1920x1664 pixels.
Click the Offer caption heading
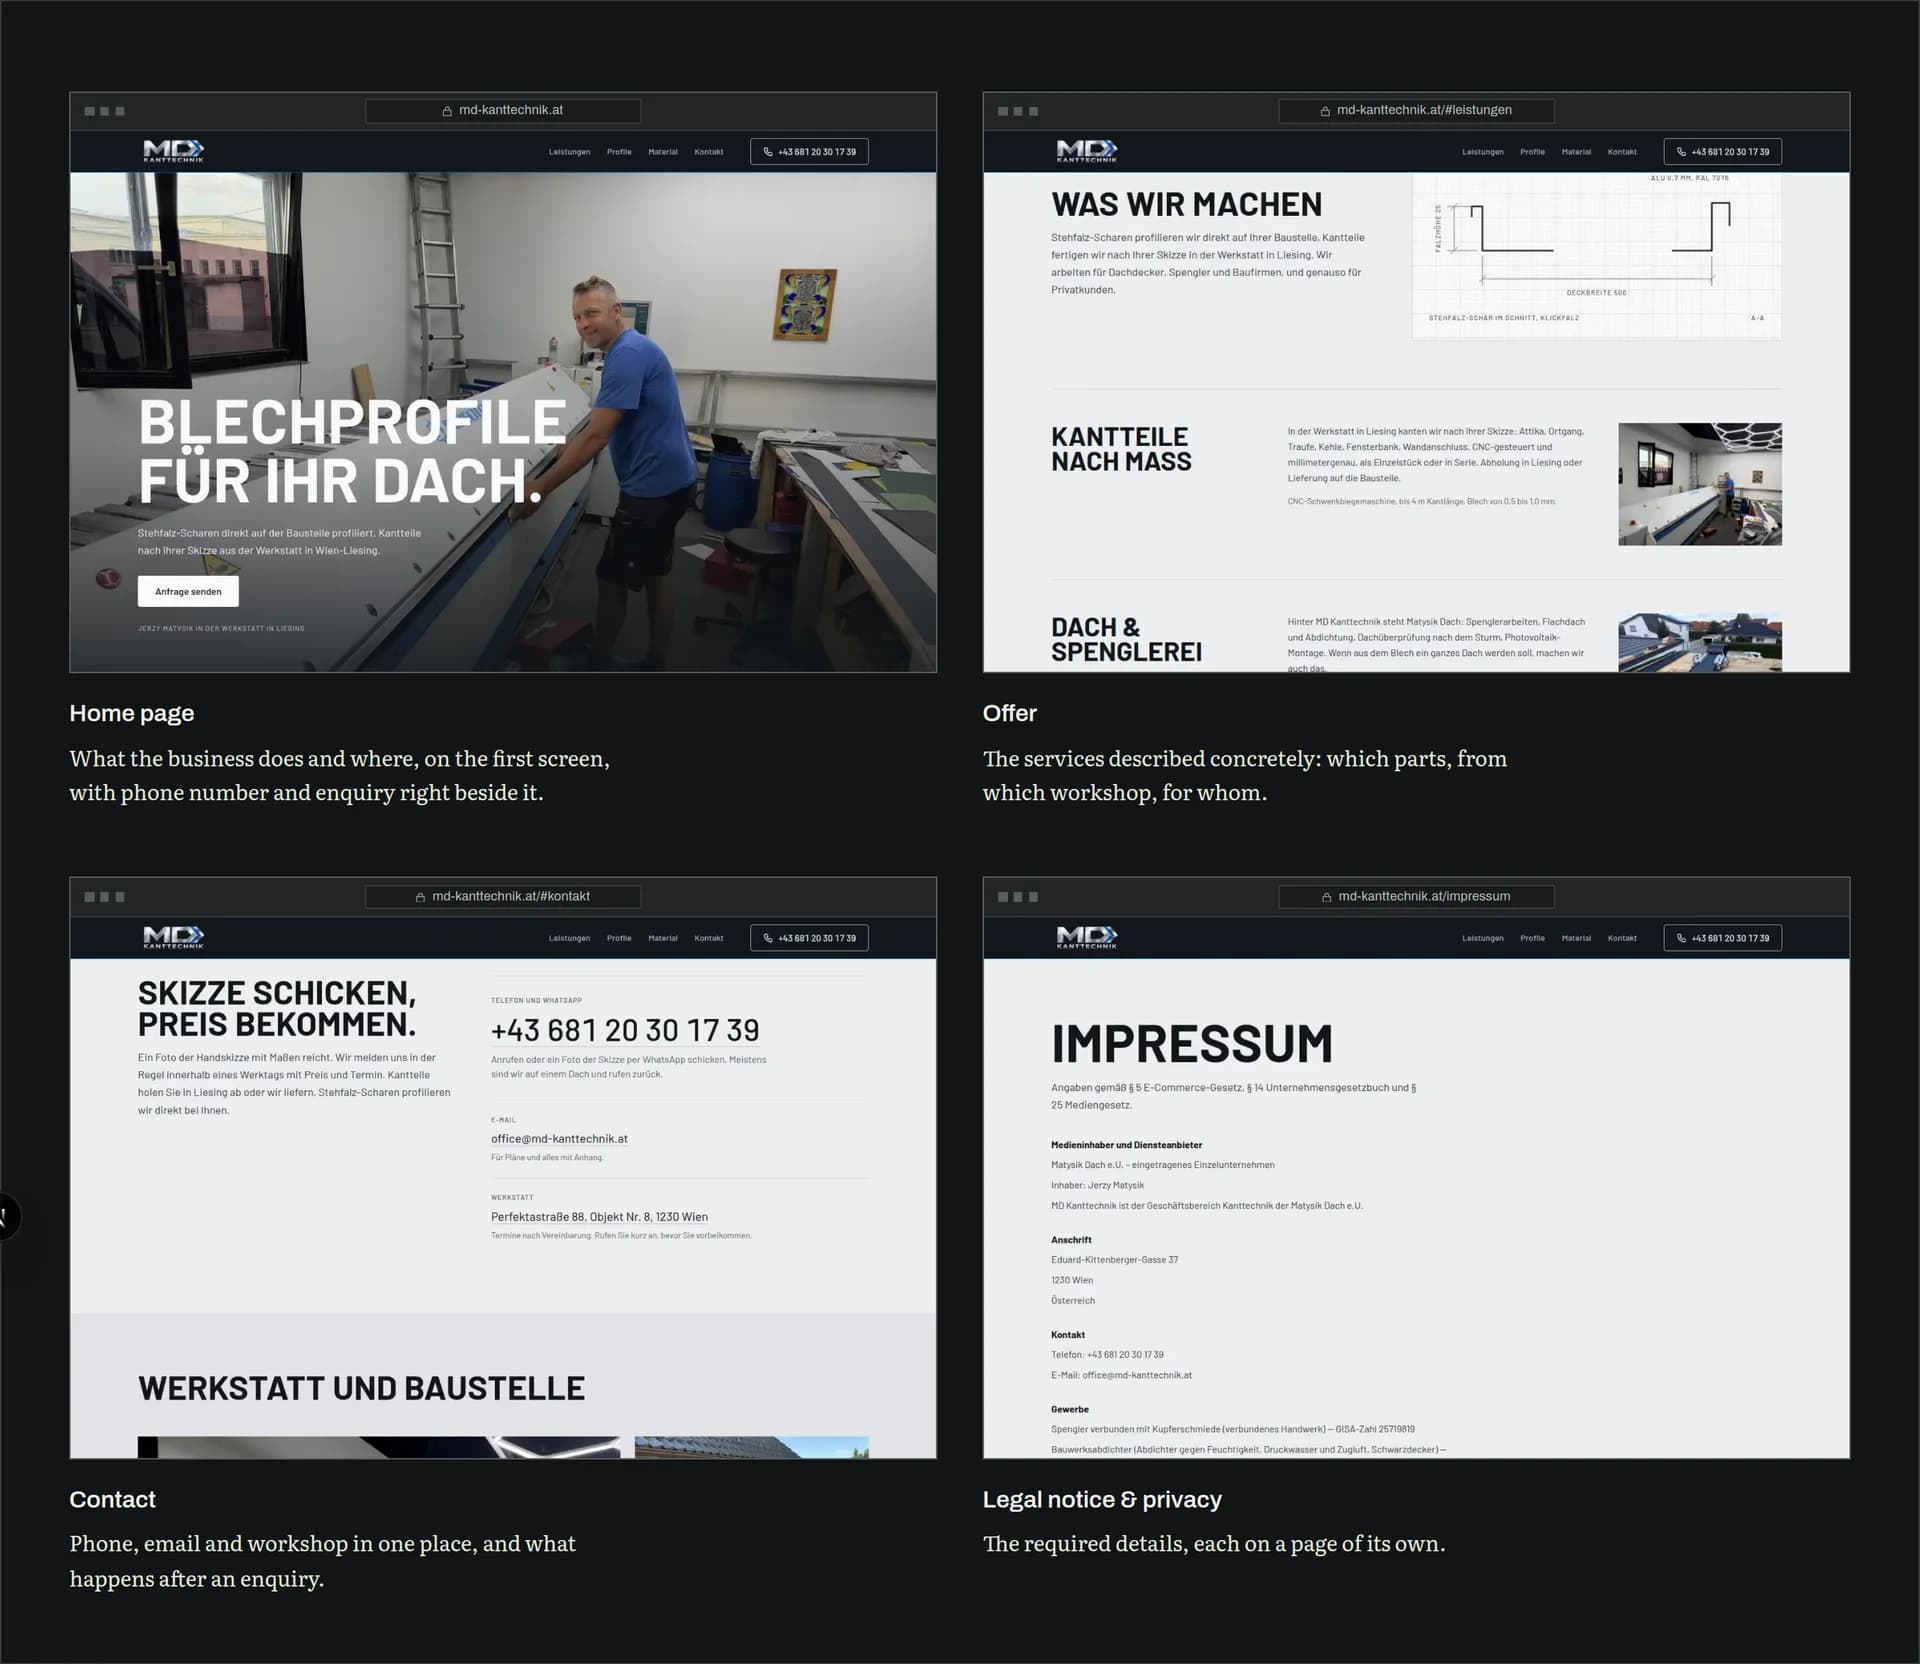click(1009, 713)
